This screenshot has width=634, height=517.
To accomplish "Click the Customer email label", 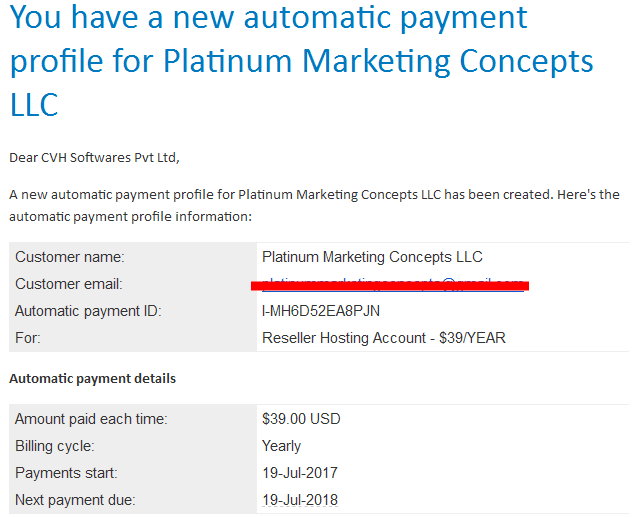I will point(69,284).
